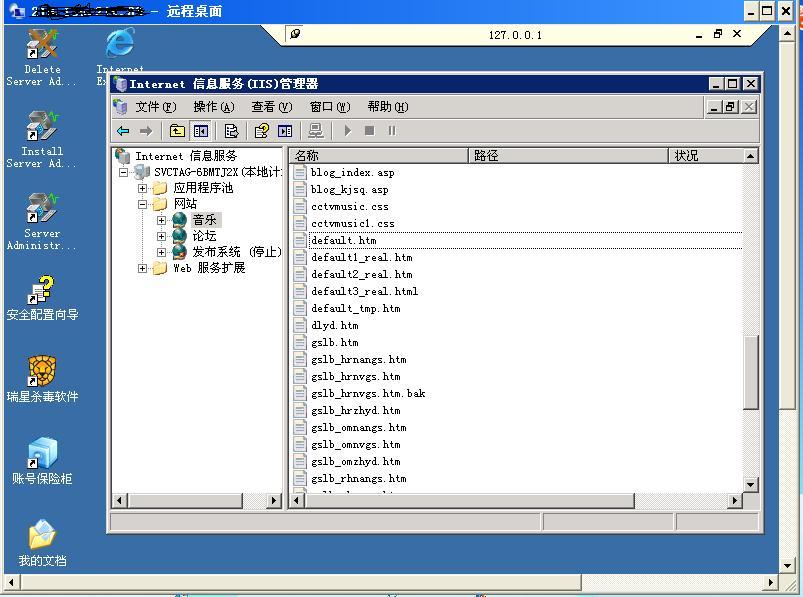803x597 pixels.
Task: Select file default.htm in list
Action: [344, 241]
